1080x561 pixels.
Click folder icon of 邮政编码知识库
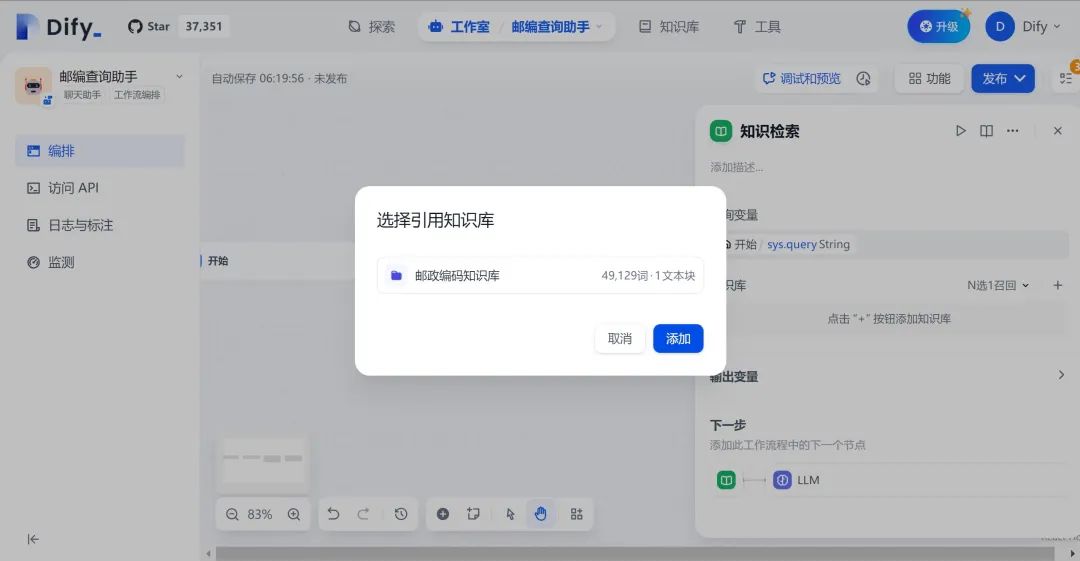[396, 276]
